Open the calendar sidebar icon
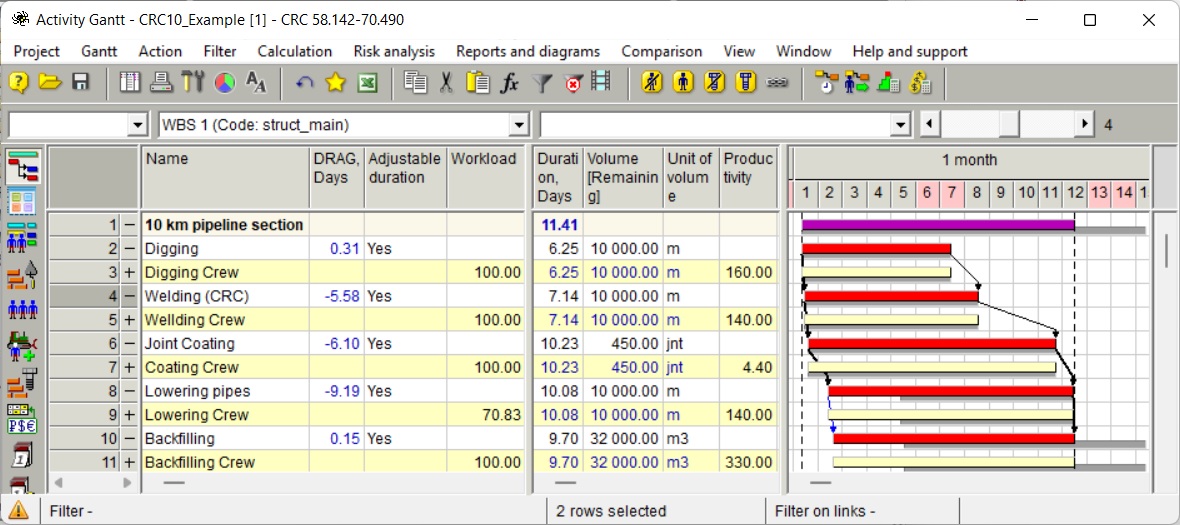 (x=22, y=457)
